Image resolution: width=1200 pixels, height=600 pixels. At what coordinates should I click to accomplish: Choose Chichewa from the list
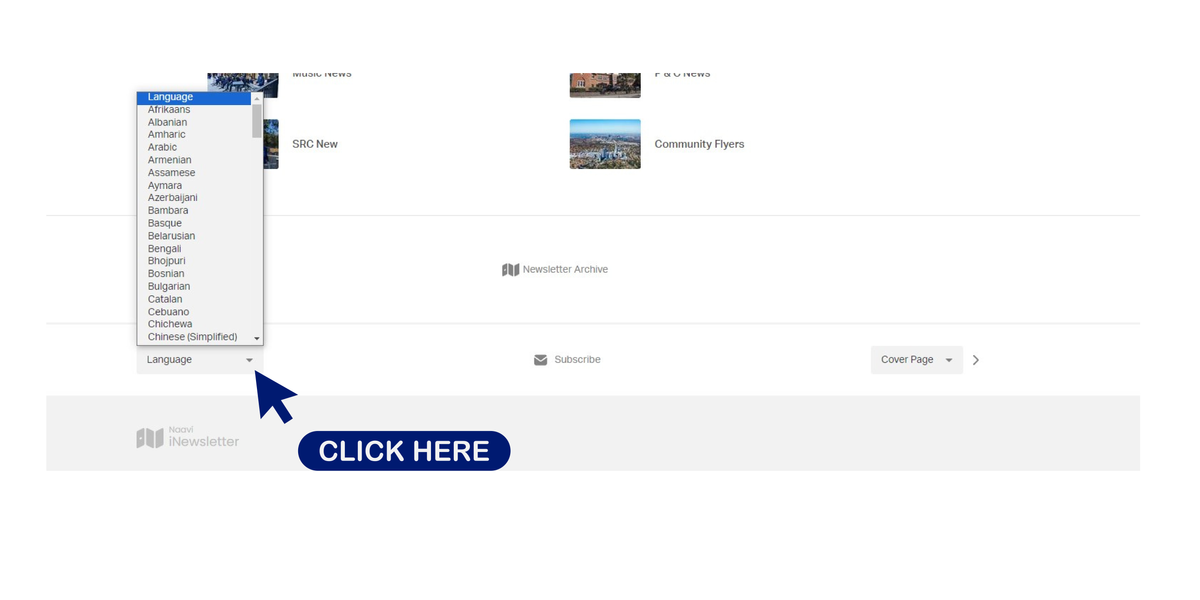(x=194, y=324)
